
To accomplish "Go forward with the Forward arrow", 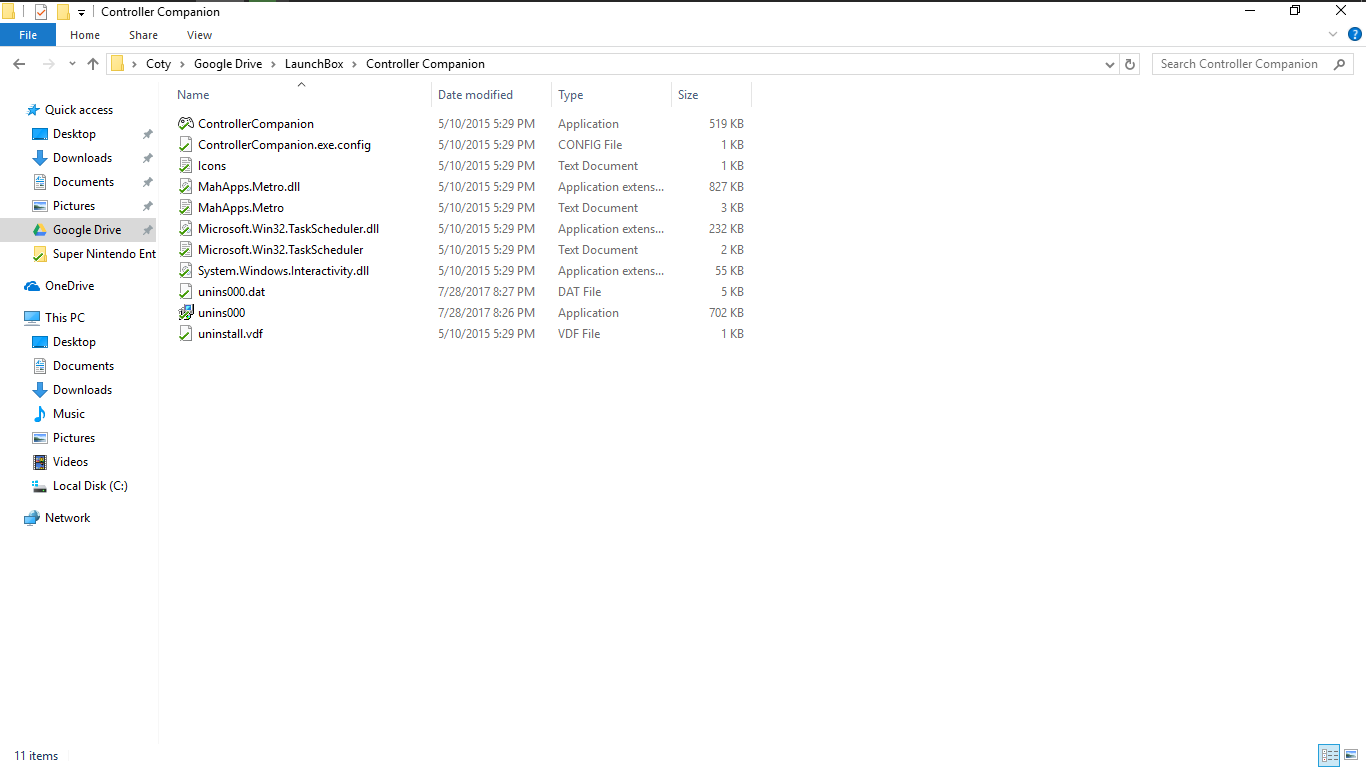I will (49, 64).
